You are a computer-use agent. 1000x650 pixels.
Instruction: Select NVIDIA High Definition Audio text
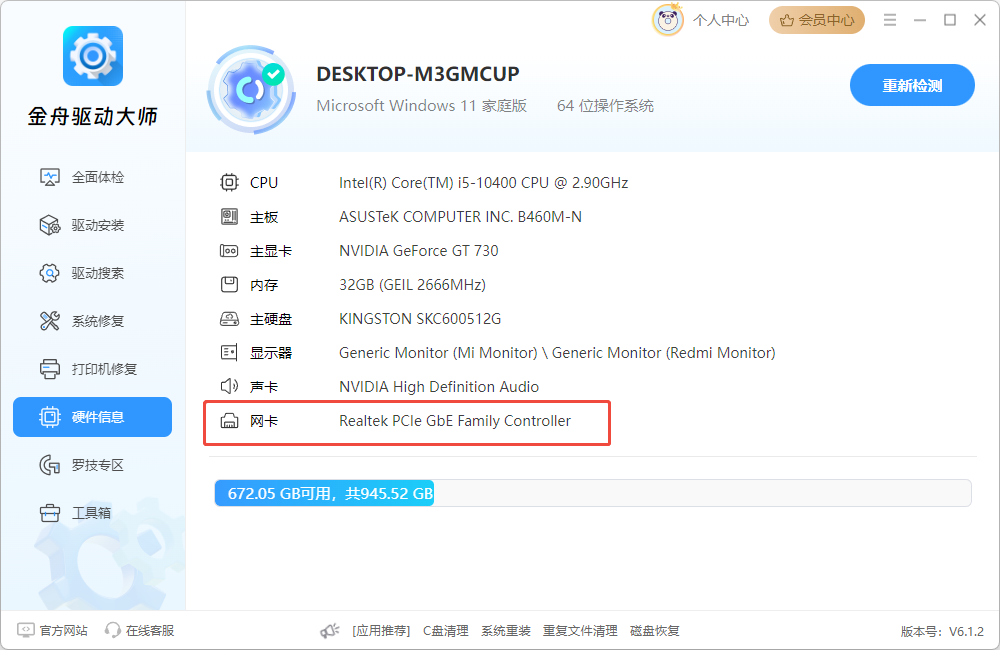point(439,387)
